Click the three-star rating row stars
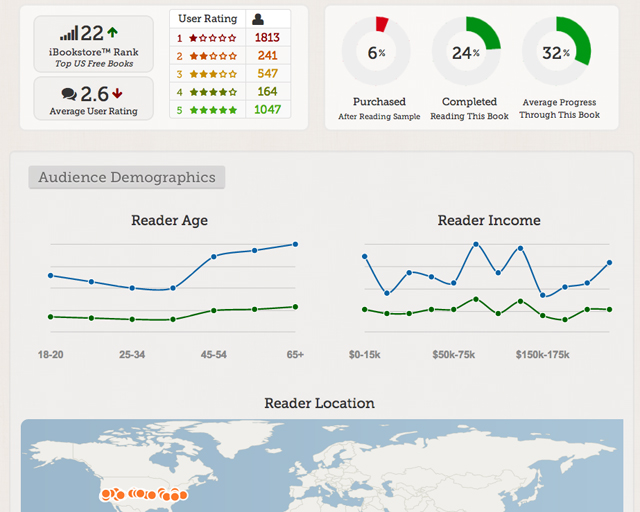This screenshot has width=640, height=512. pos(213,74)
